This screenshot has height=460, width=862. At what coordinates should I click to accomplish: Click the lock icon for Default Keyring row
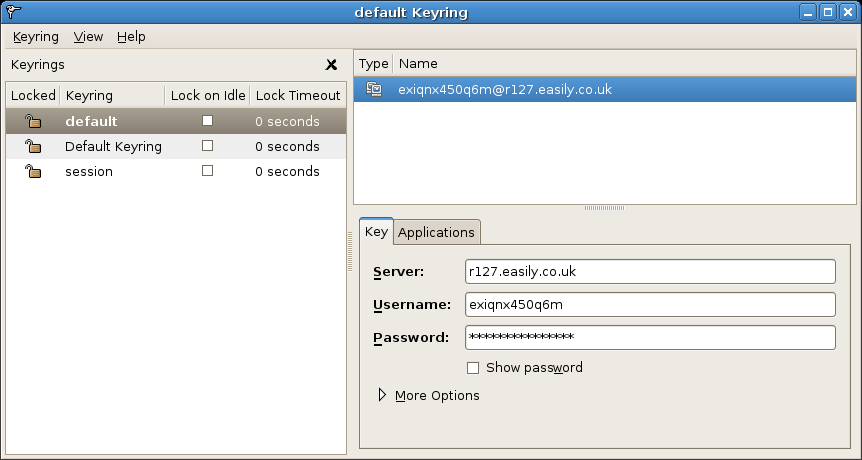point(33,146)
